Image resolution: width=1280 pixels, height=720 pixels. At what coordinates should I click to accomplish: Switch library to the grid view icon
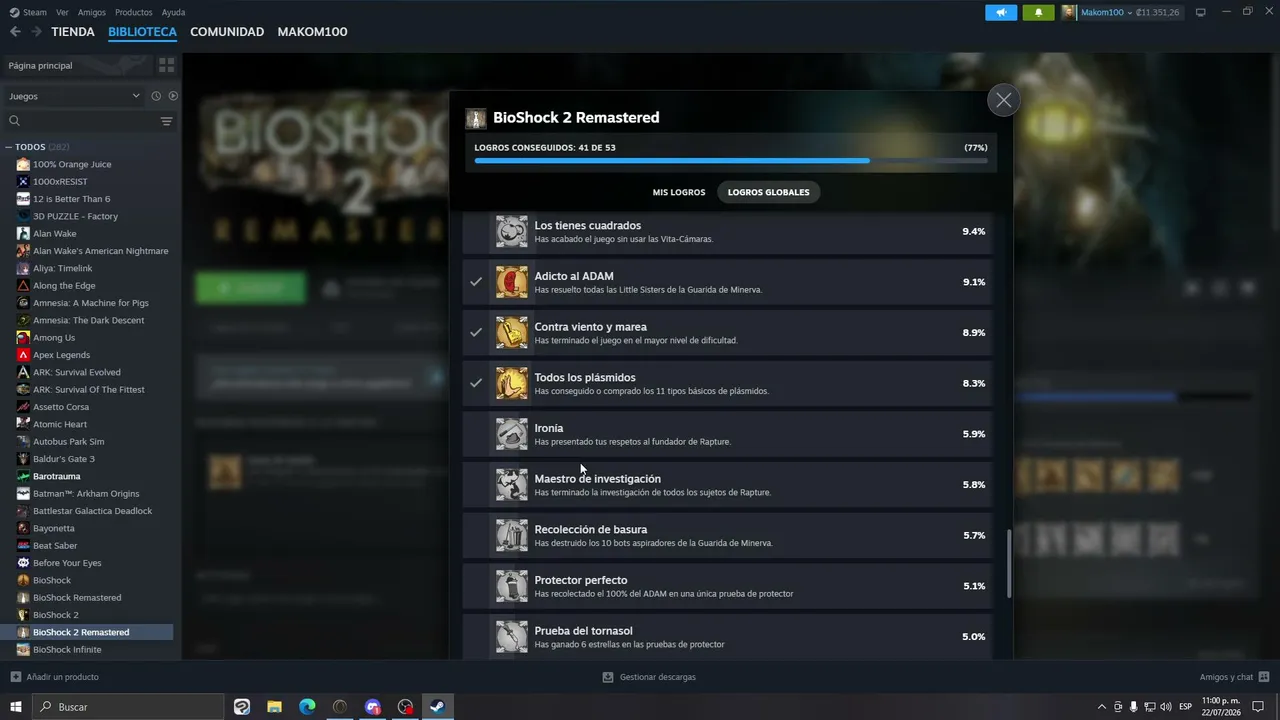[166, 65]
